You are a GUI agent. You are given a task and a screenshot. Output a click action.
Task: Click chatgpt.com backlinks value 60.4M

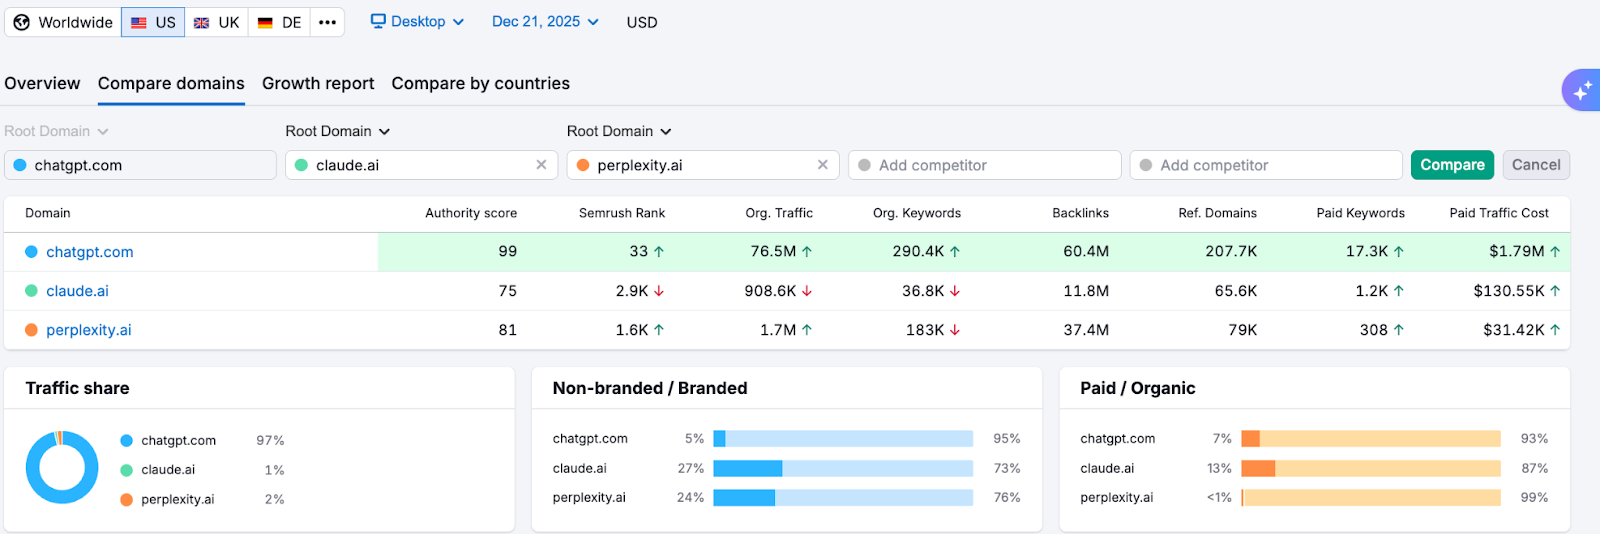[1086, 252]
